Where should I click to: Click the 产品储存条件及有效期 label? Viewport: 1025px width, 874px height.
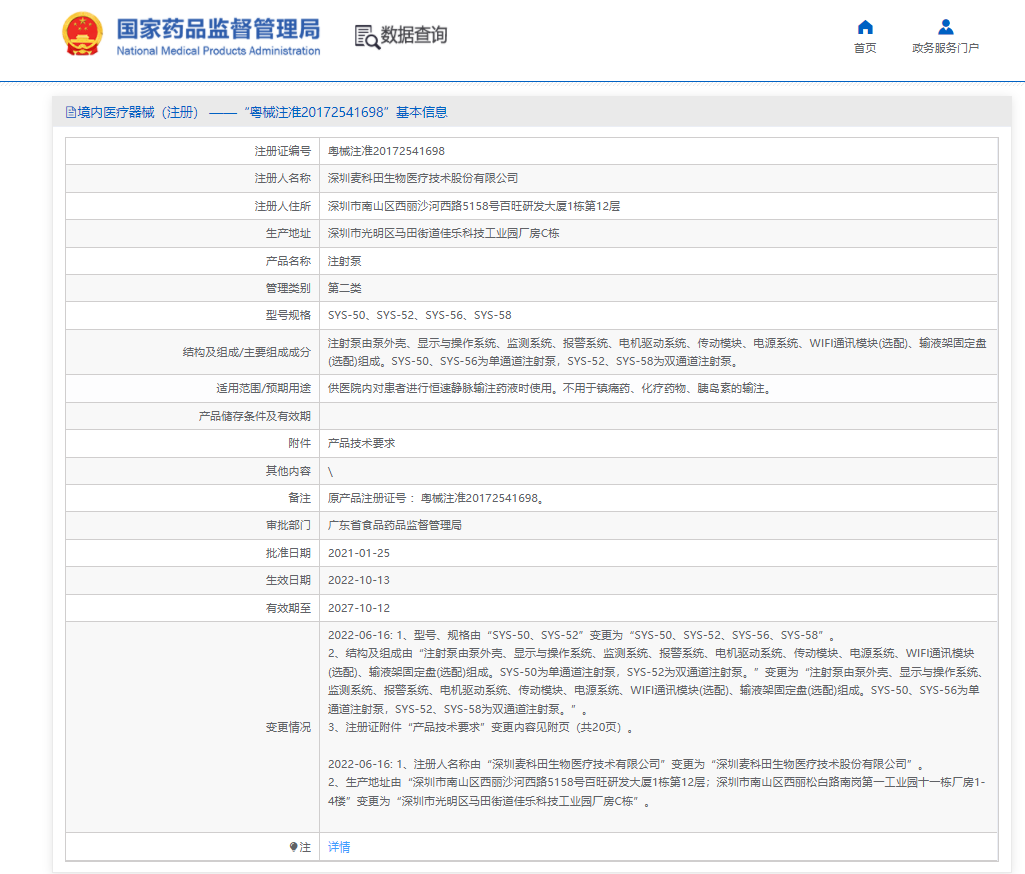pos(254,416)
